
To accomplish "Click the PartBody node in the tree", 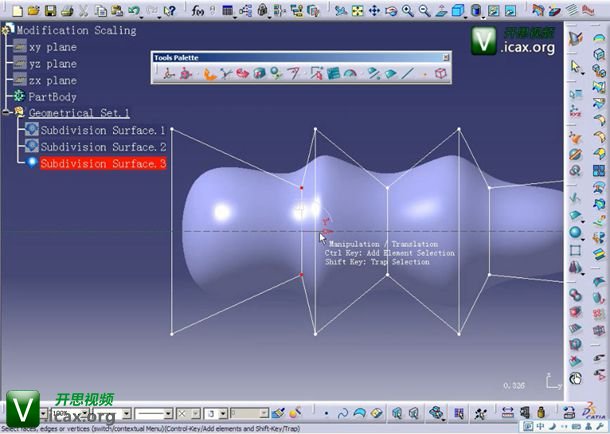I will 52,97.
